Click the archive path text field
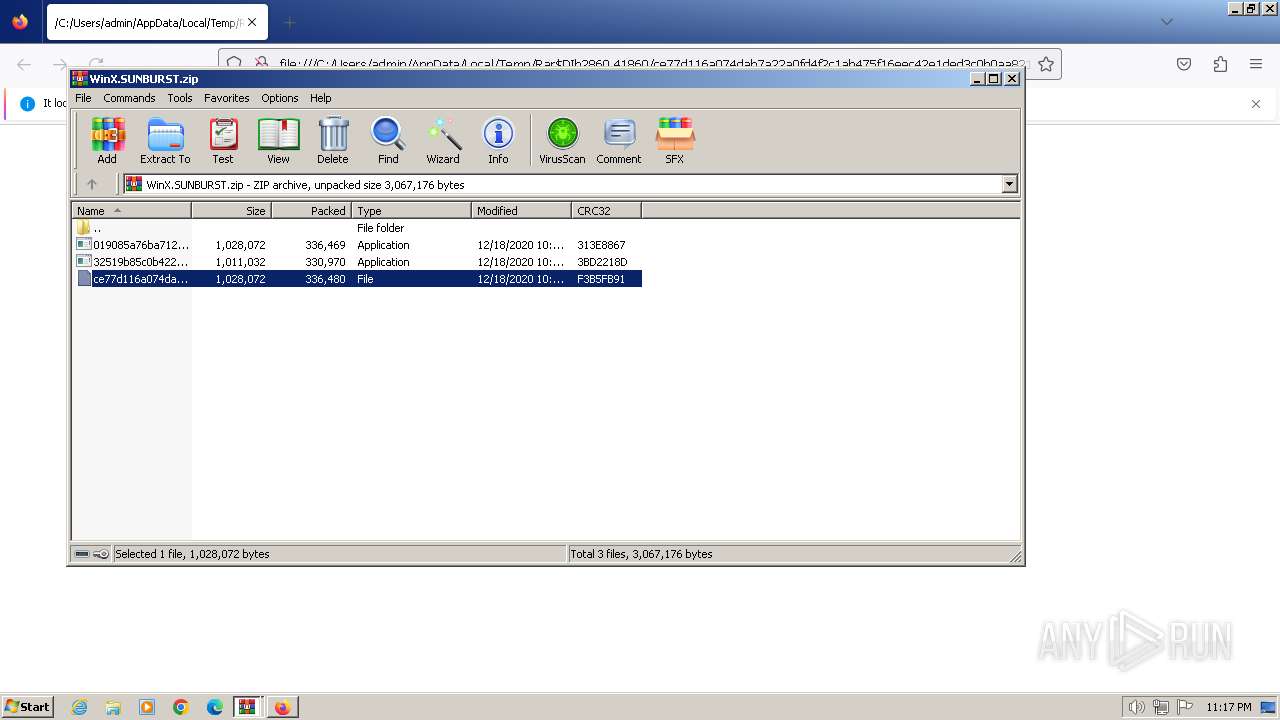Screen dimensions: 1280x720 coord(562,184)
